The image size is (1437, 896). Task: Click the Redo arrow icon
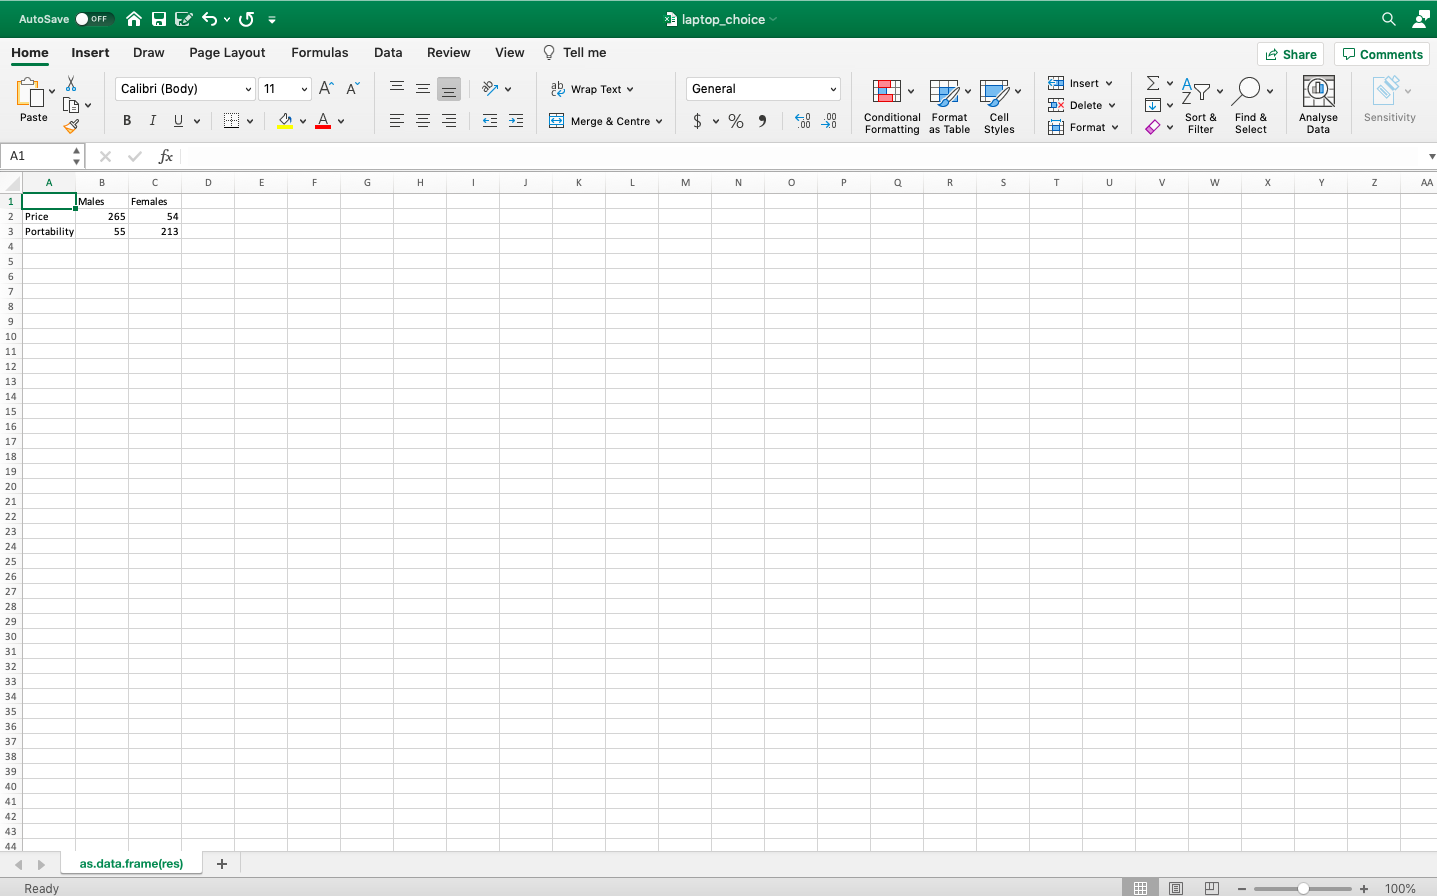247,19
